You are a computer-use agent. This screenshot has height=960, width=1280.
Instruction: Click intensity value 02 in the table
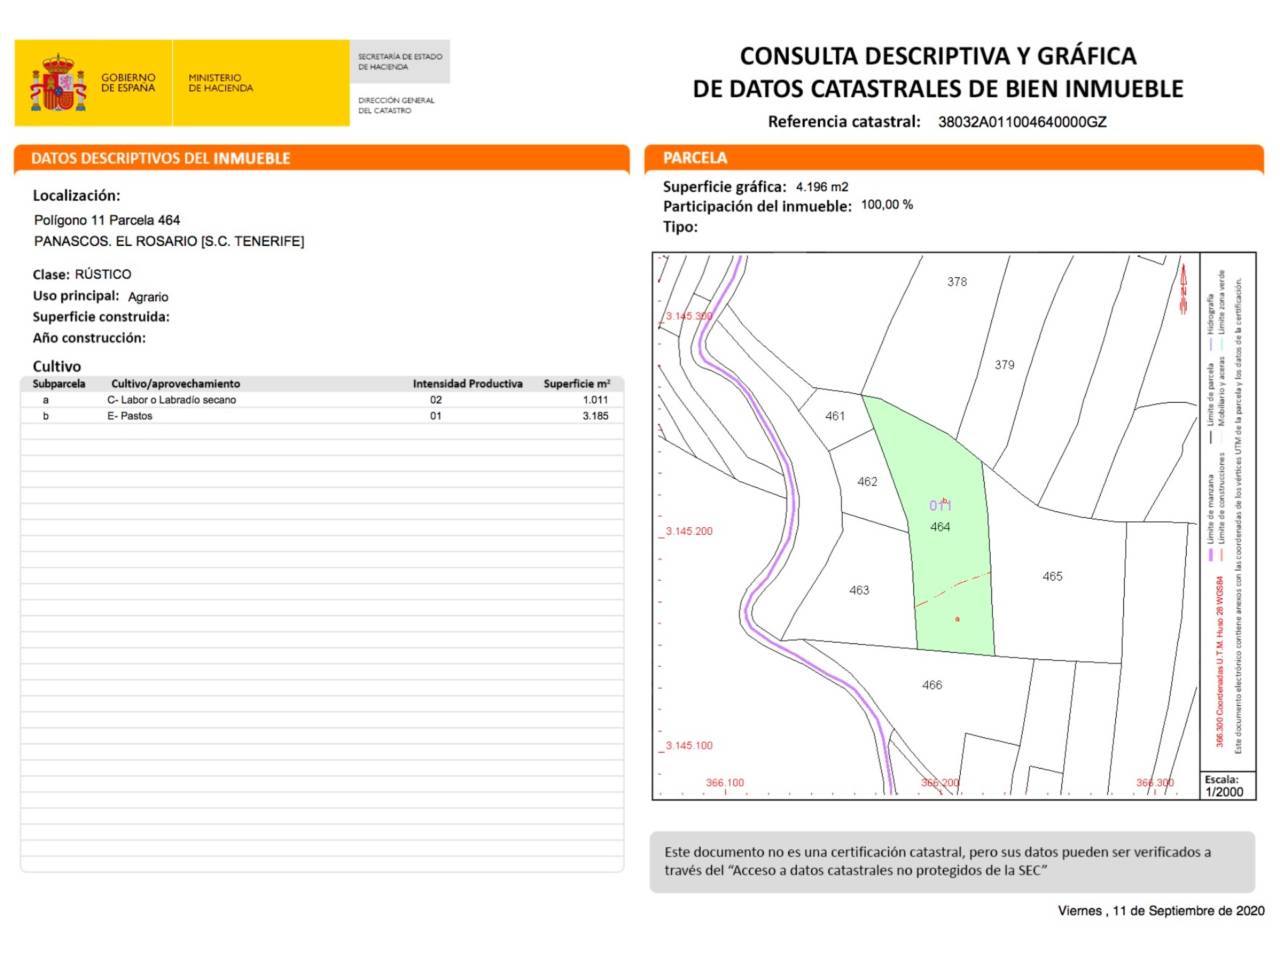(436, 400)
